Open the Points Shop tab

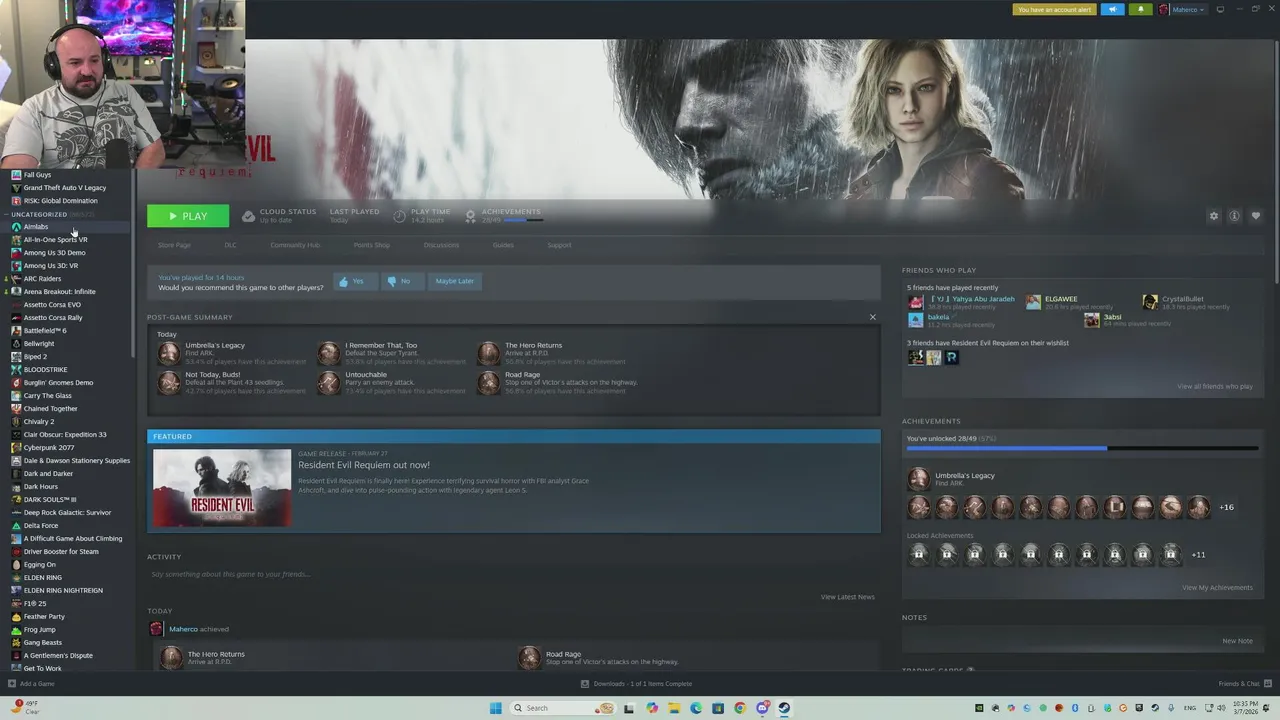tap(371, 245)
